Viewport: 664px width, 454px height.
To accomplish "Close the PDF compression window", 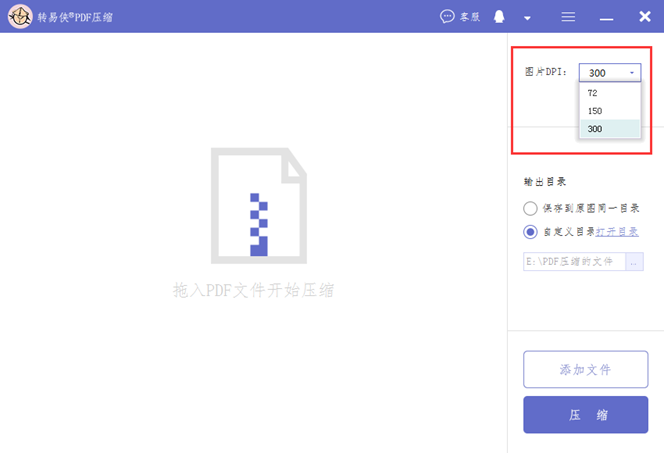I will [645, 17].
